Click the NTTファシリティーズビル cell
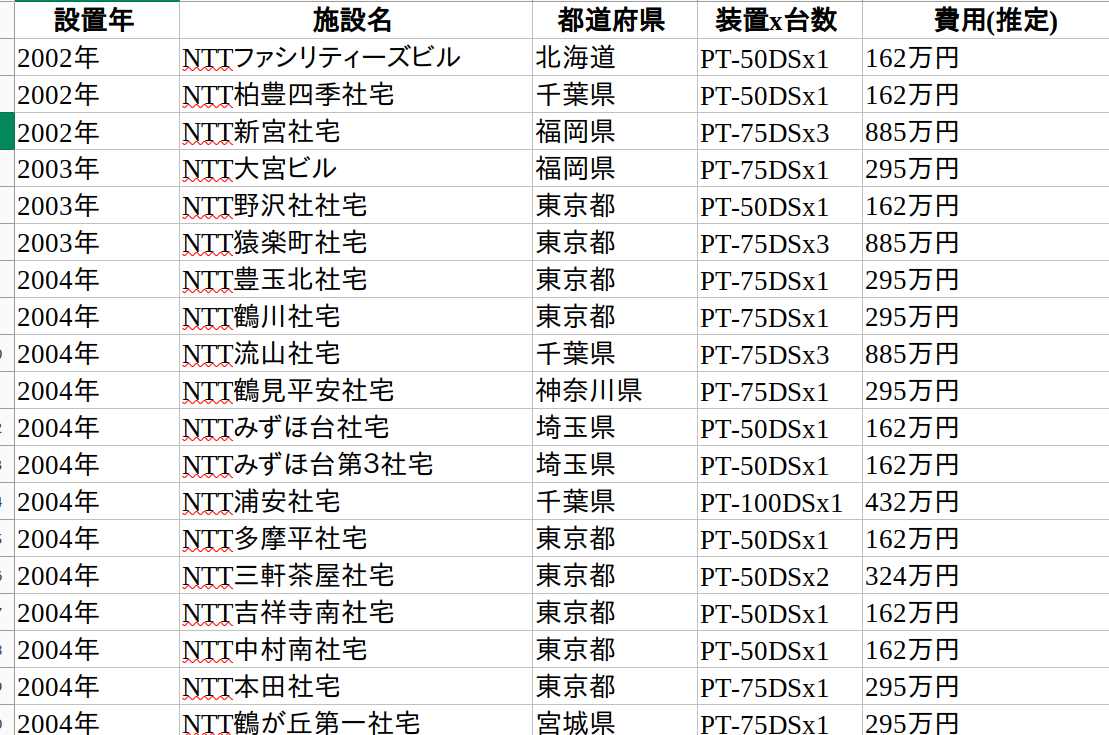This screenshot has height=735, width=1109. click(x=356, y=57)
